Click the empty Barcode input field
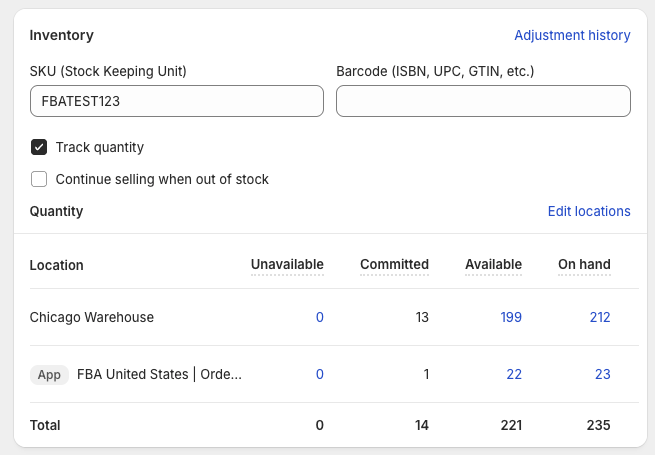 tap(483, 101)
